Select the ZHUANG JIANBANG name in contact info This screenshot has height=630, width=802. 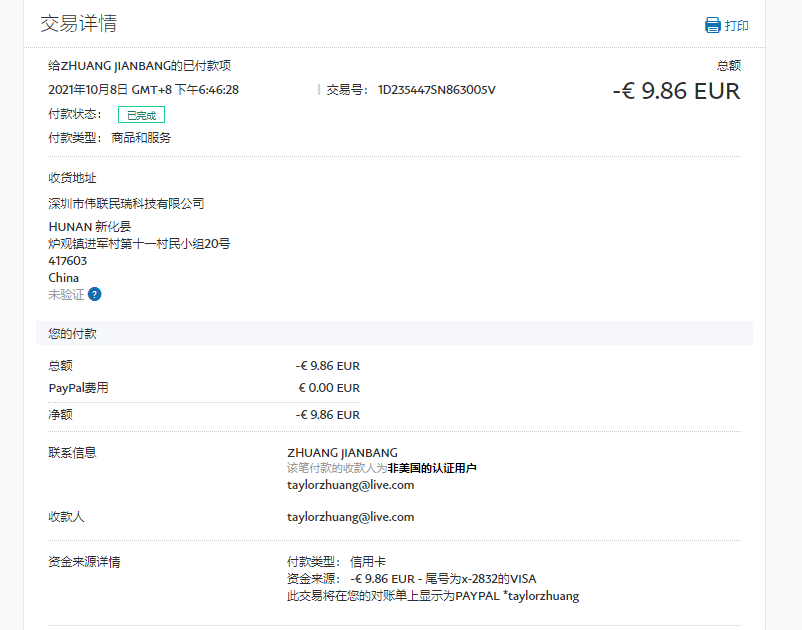pyautogui.click(x=342, y=453)
